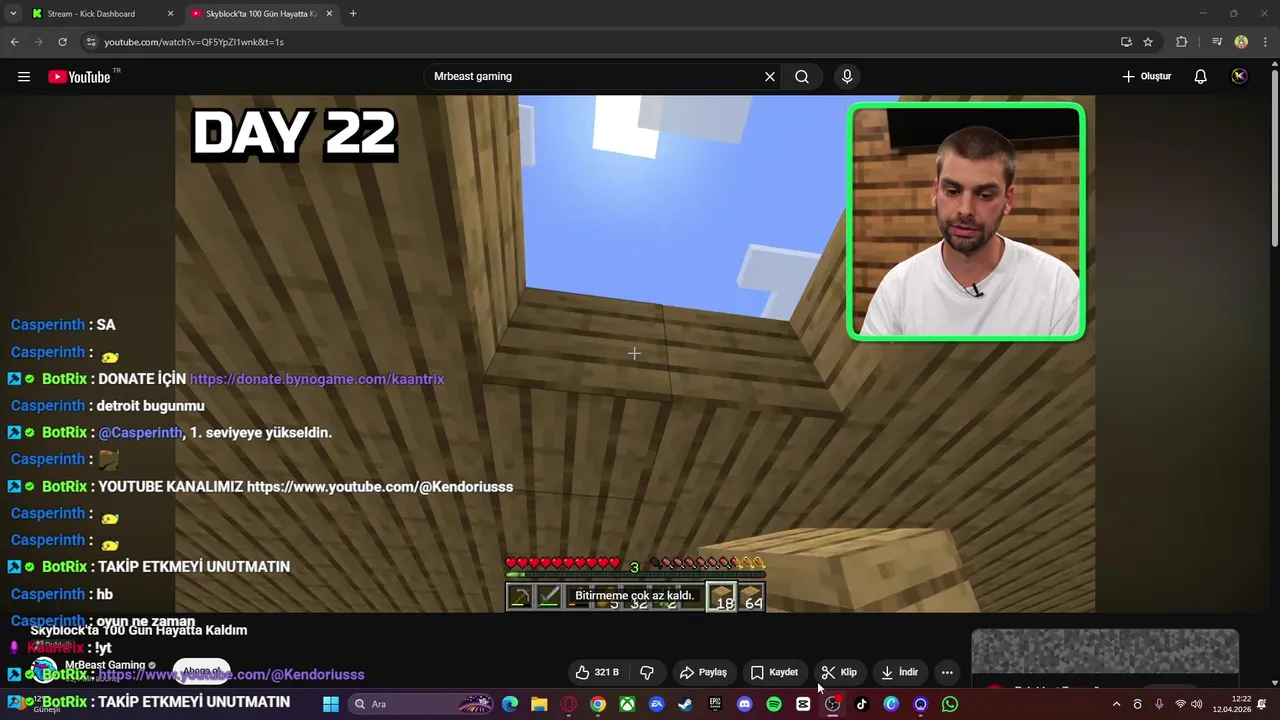
Task: Go back in browser history
Action: pos(14,42)
